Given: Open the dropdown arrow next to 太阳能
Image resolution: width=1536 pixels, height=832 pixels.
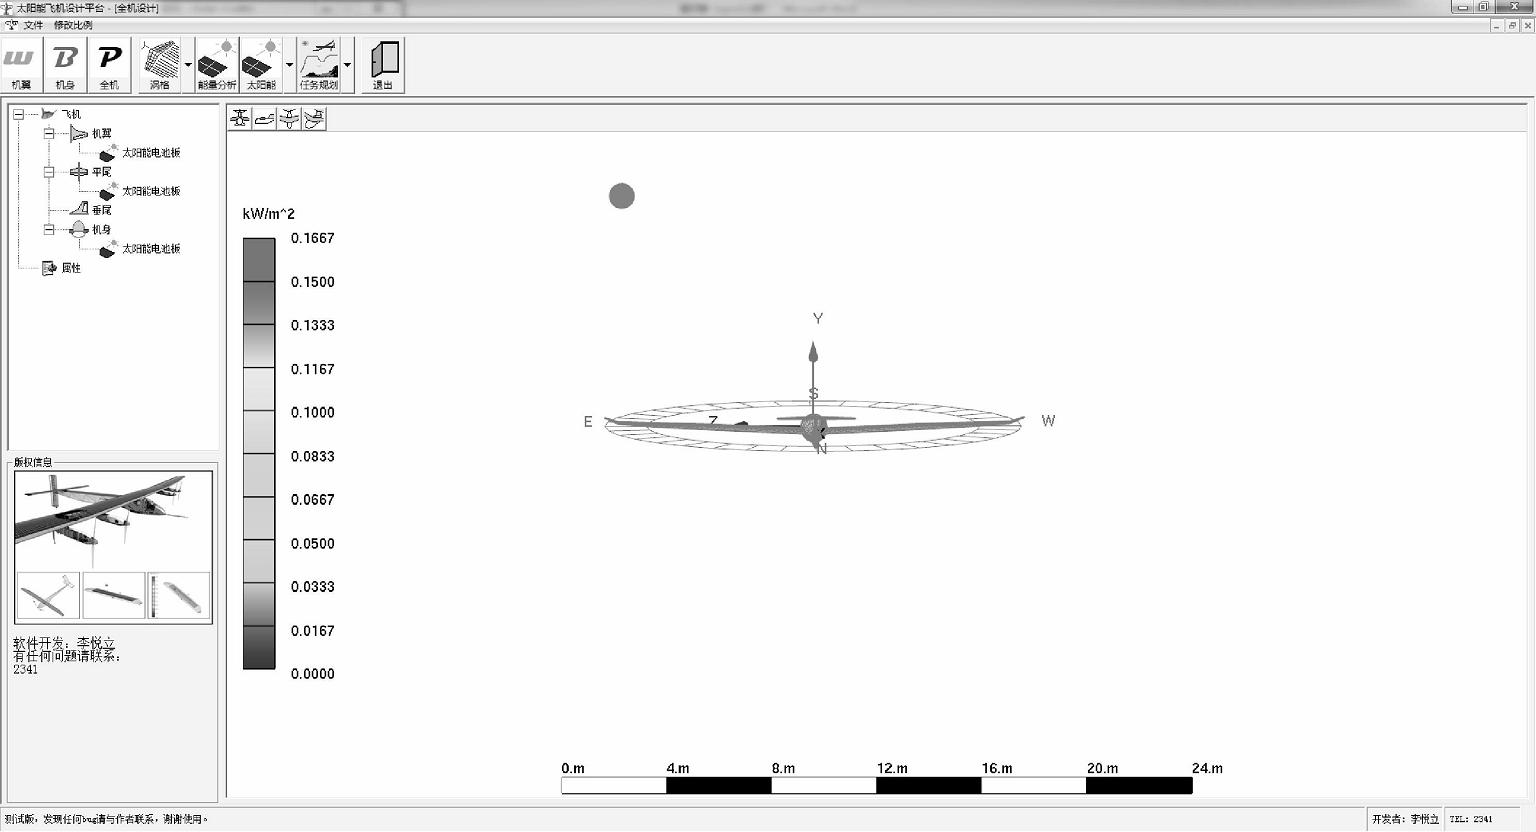Looking at the screenshot, I should [x=290, y=66].
